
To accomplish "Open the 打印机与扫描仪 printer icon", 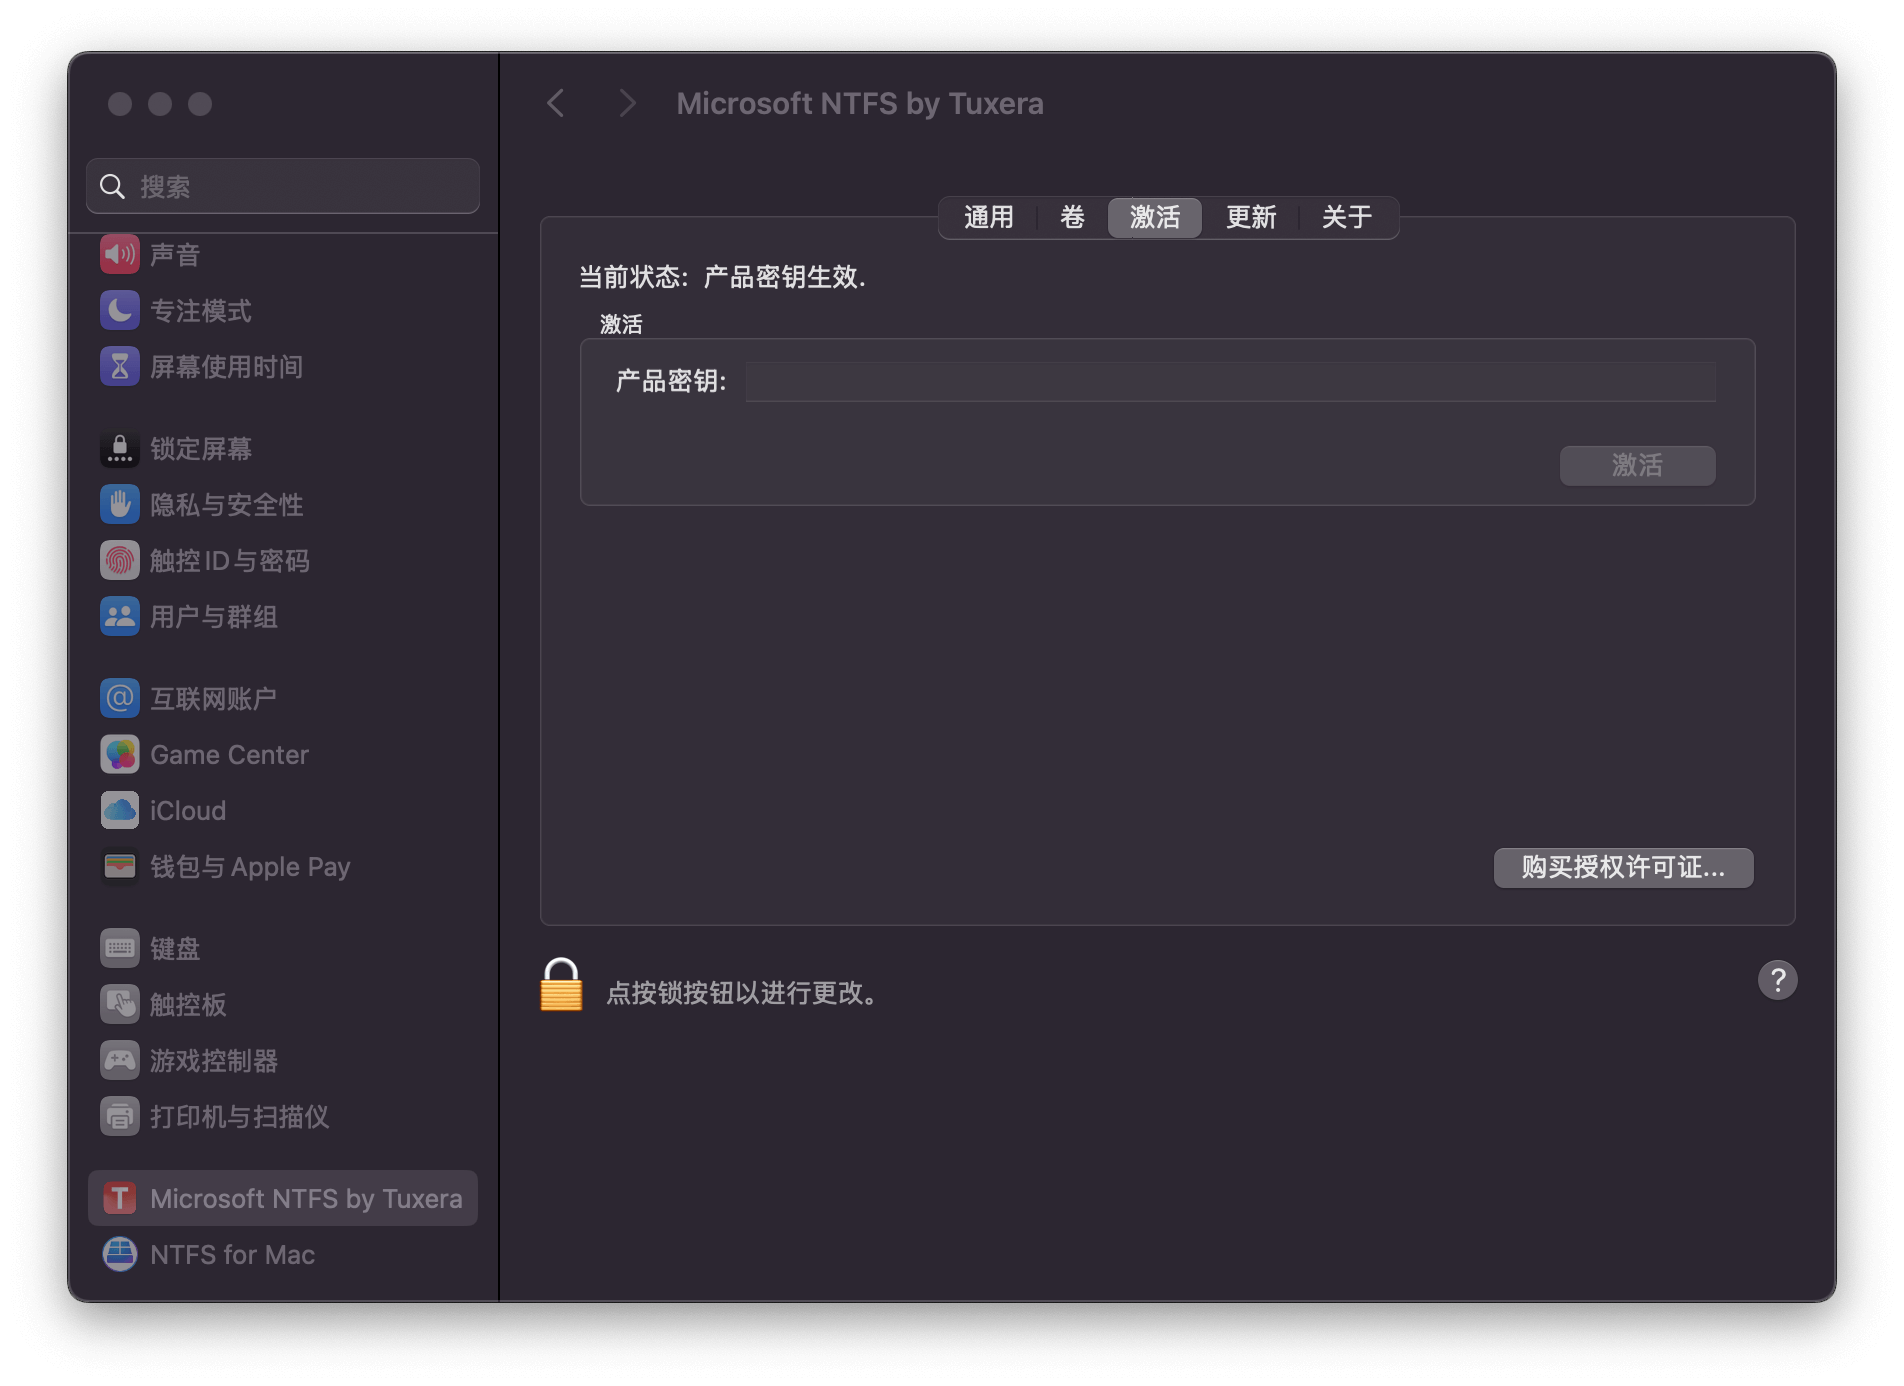I will [x=120, y=1116].
